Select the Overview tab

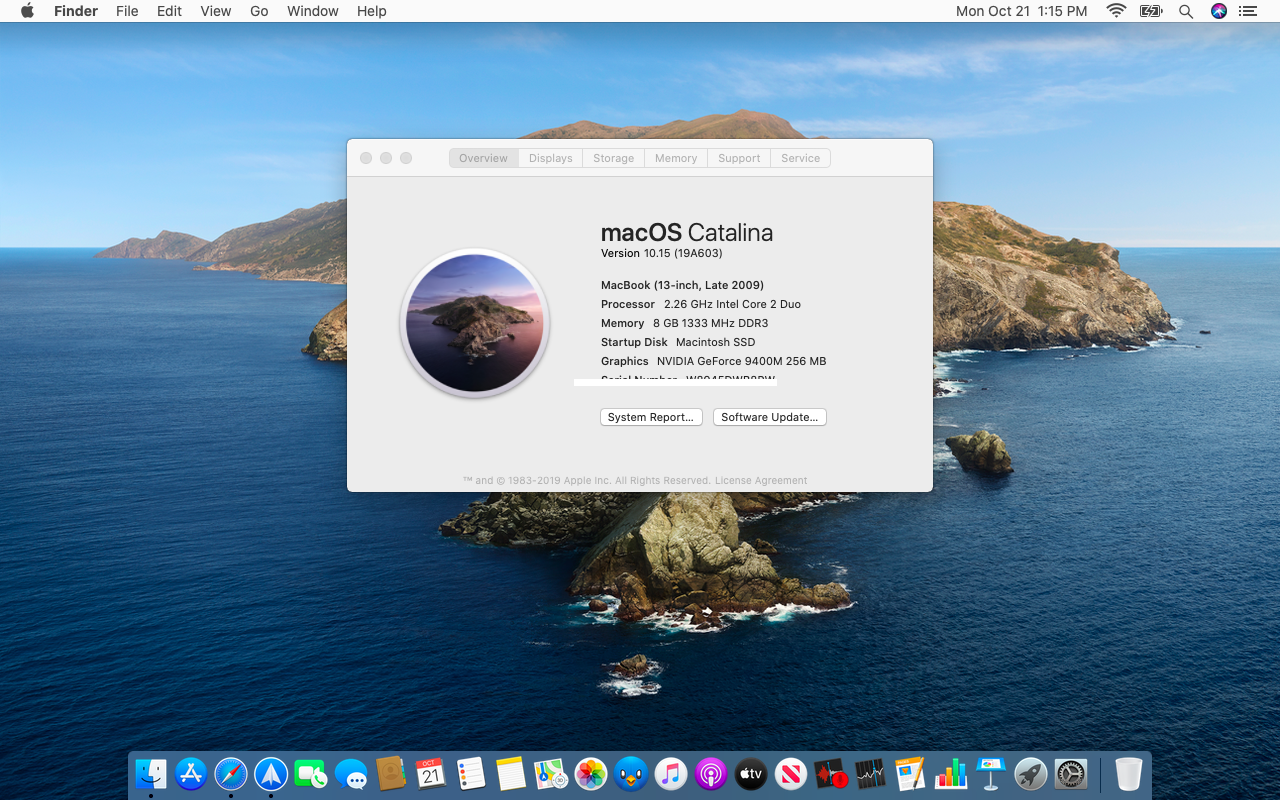pos(484,158)
